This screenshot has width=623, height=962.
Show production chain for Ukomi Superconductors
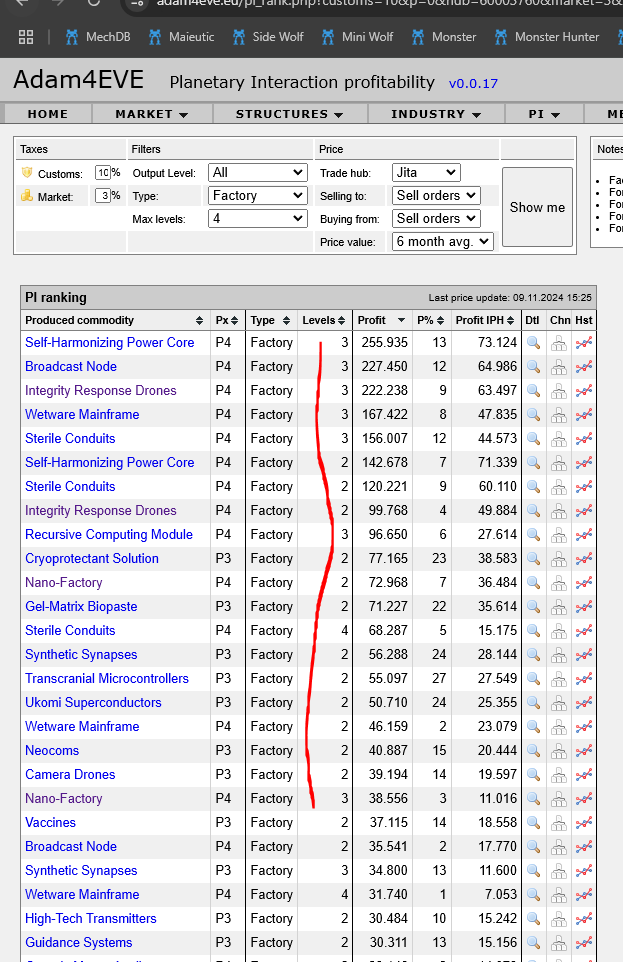click(559, 703)
